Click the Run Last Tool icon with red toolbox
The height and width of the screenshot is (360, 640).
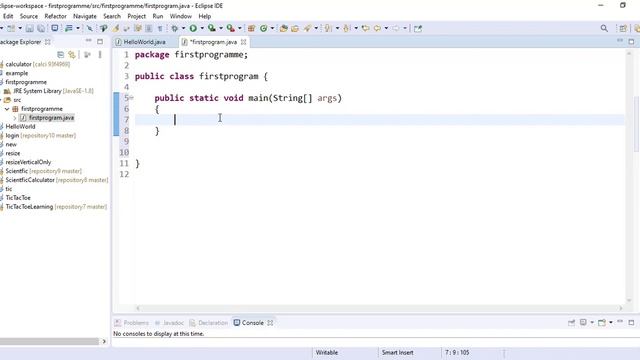[230, 28]
